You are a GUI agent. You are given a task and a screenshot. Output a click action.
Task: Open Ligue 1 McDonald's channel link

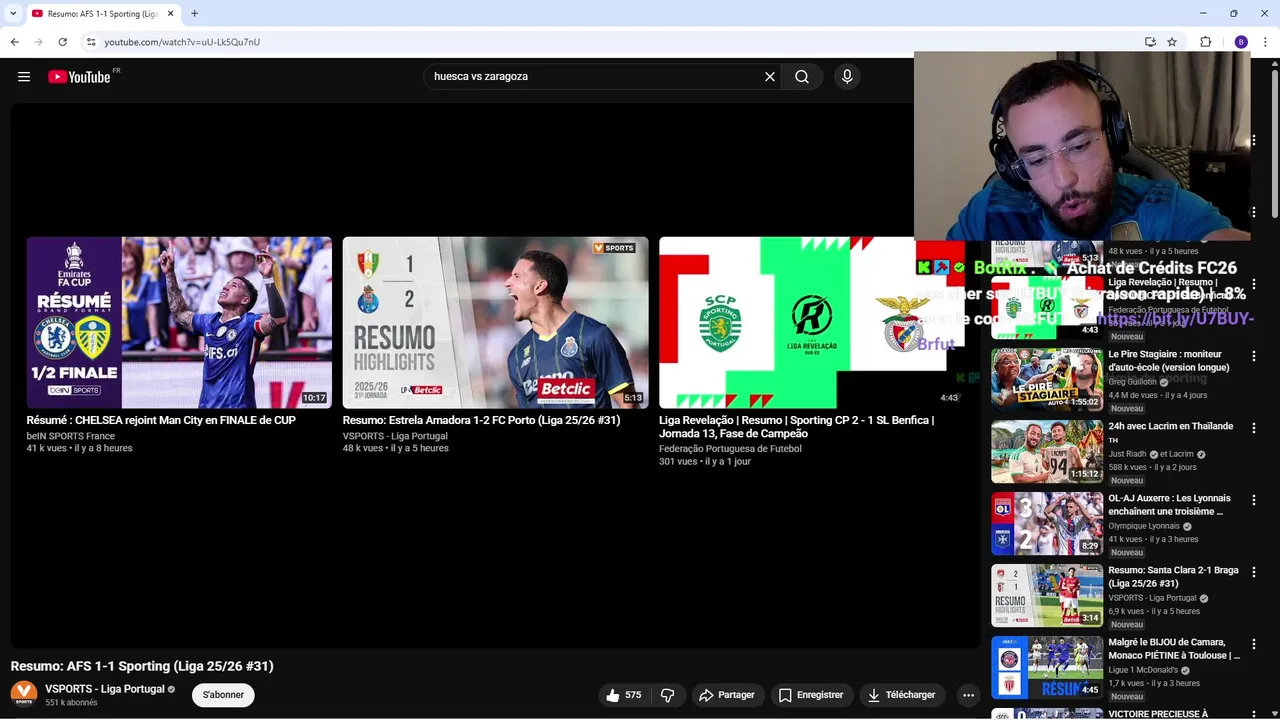[x=1143, y=670]
